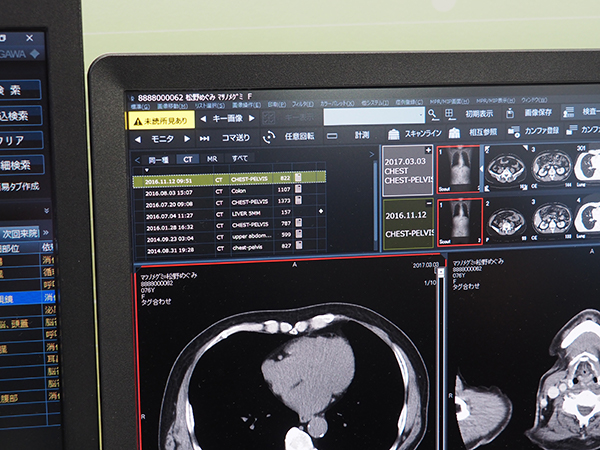The width and height of the screenshot is (600, 450).
Task: Click the previous monitor arrow
Action: (140, 138)
